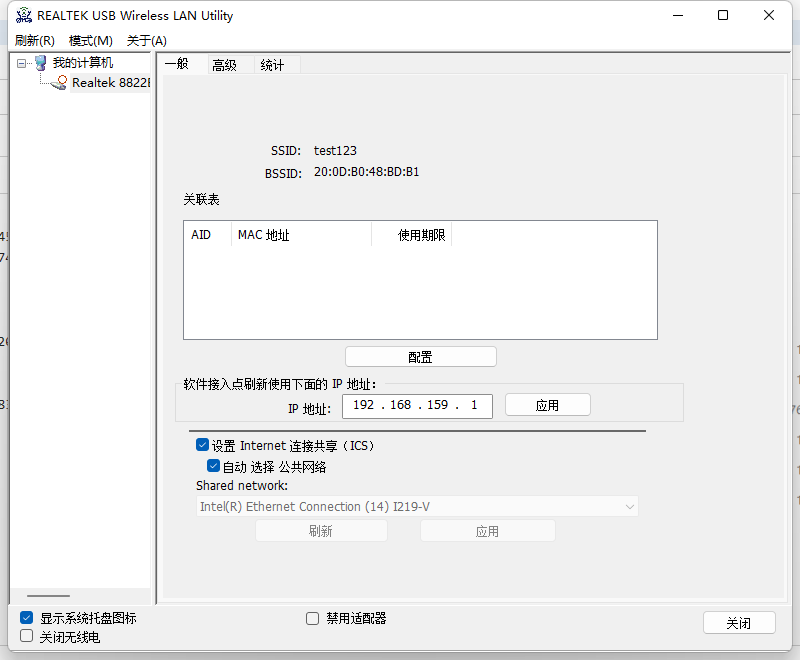Click the 刷新 button under Shared network
Viewport: 800px width, 660px height.
[x=321, y=531]
